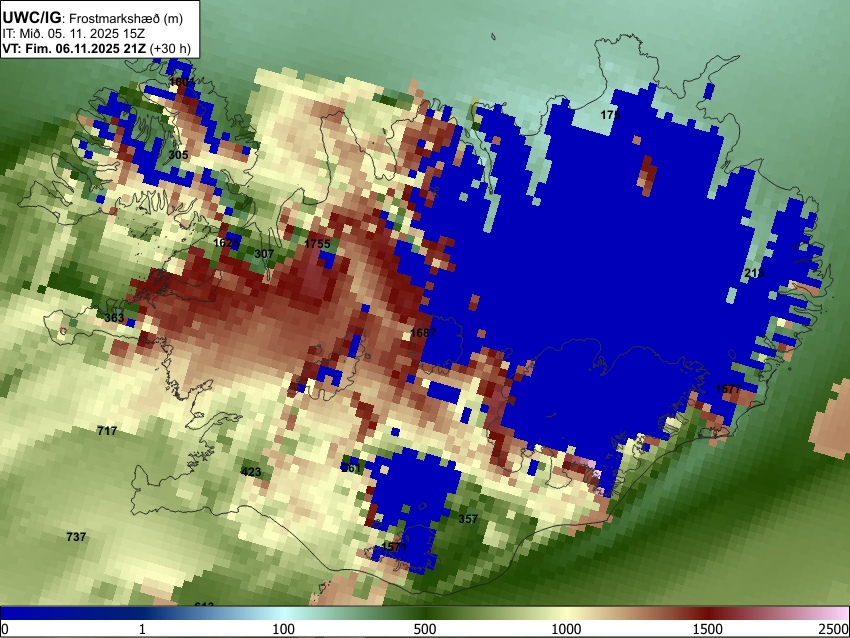The image size is (850, 638).
Task: Click the map value label 1625
Action: pos(227,243)
